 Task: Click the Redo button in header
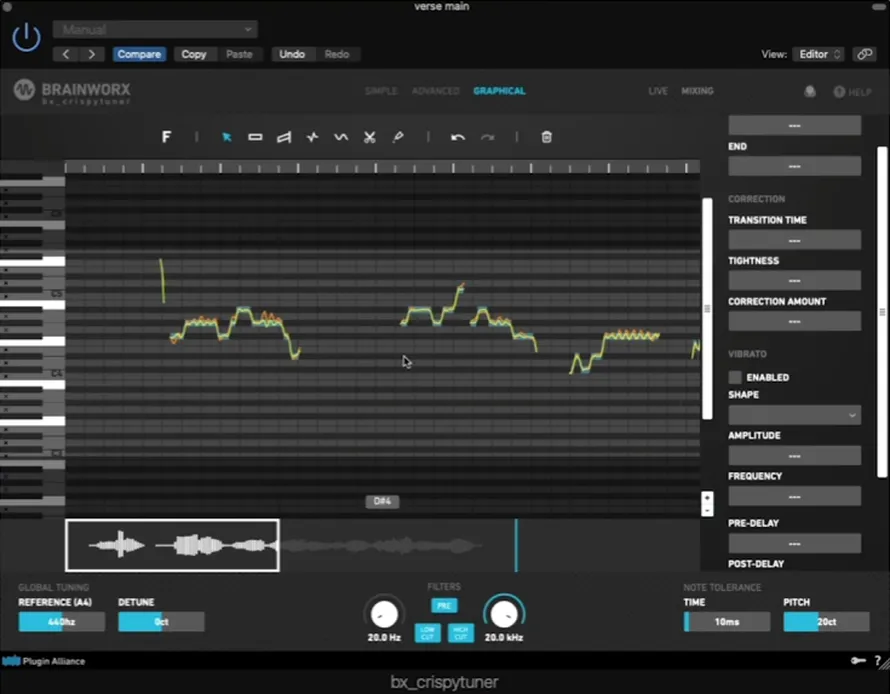pos(337,54)
